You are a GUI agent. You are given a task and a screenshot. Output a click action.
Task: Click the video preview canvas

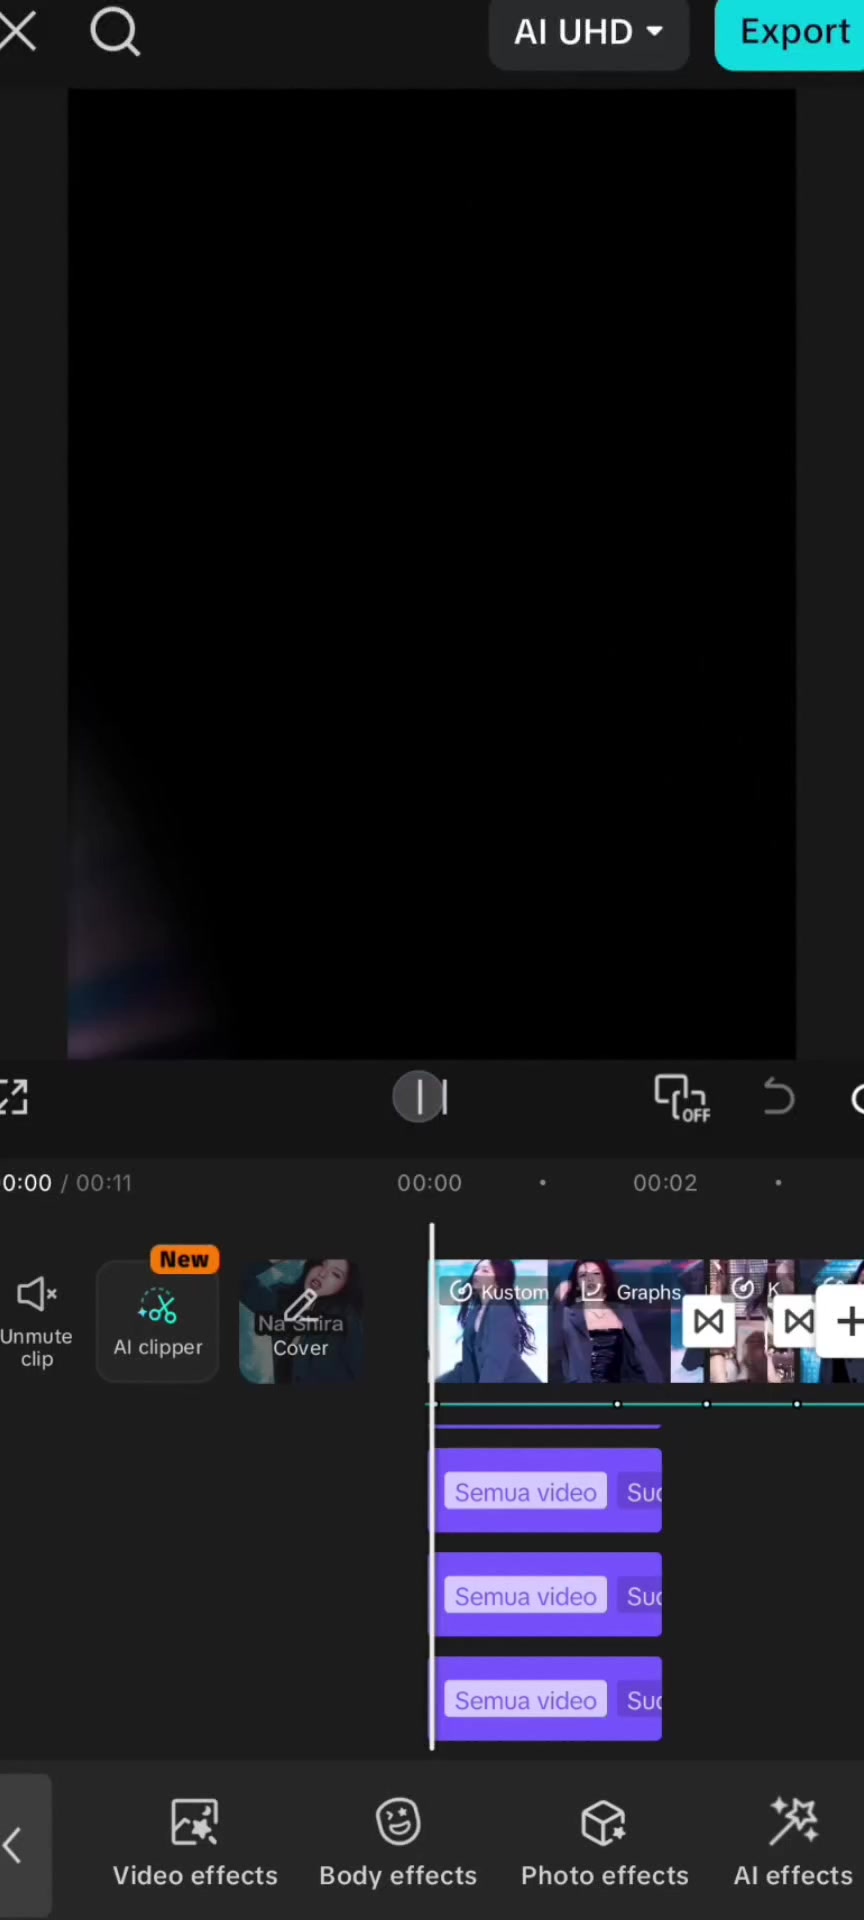(432, 574)
